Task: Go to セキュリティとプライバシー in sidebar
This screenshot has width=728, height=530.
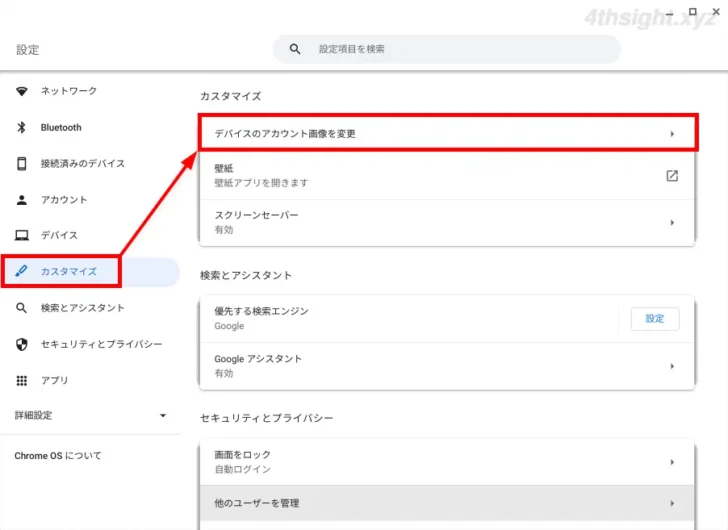Action: coord(102,344)
